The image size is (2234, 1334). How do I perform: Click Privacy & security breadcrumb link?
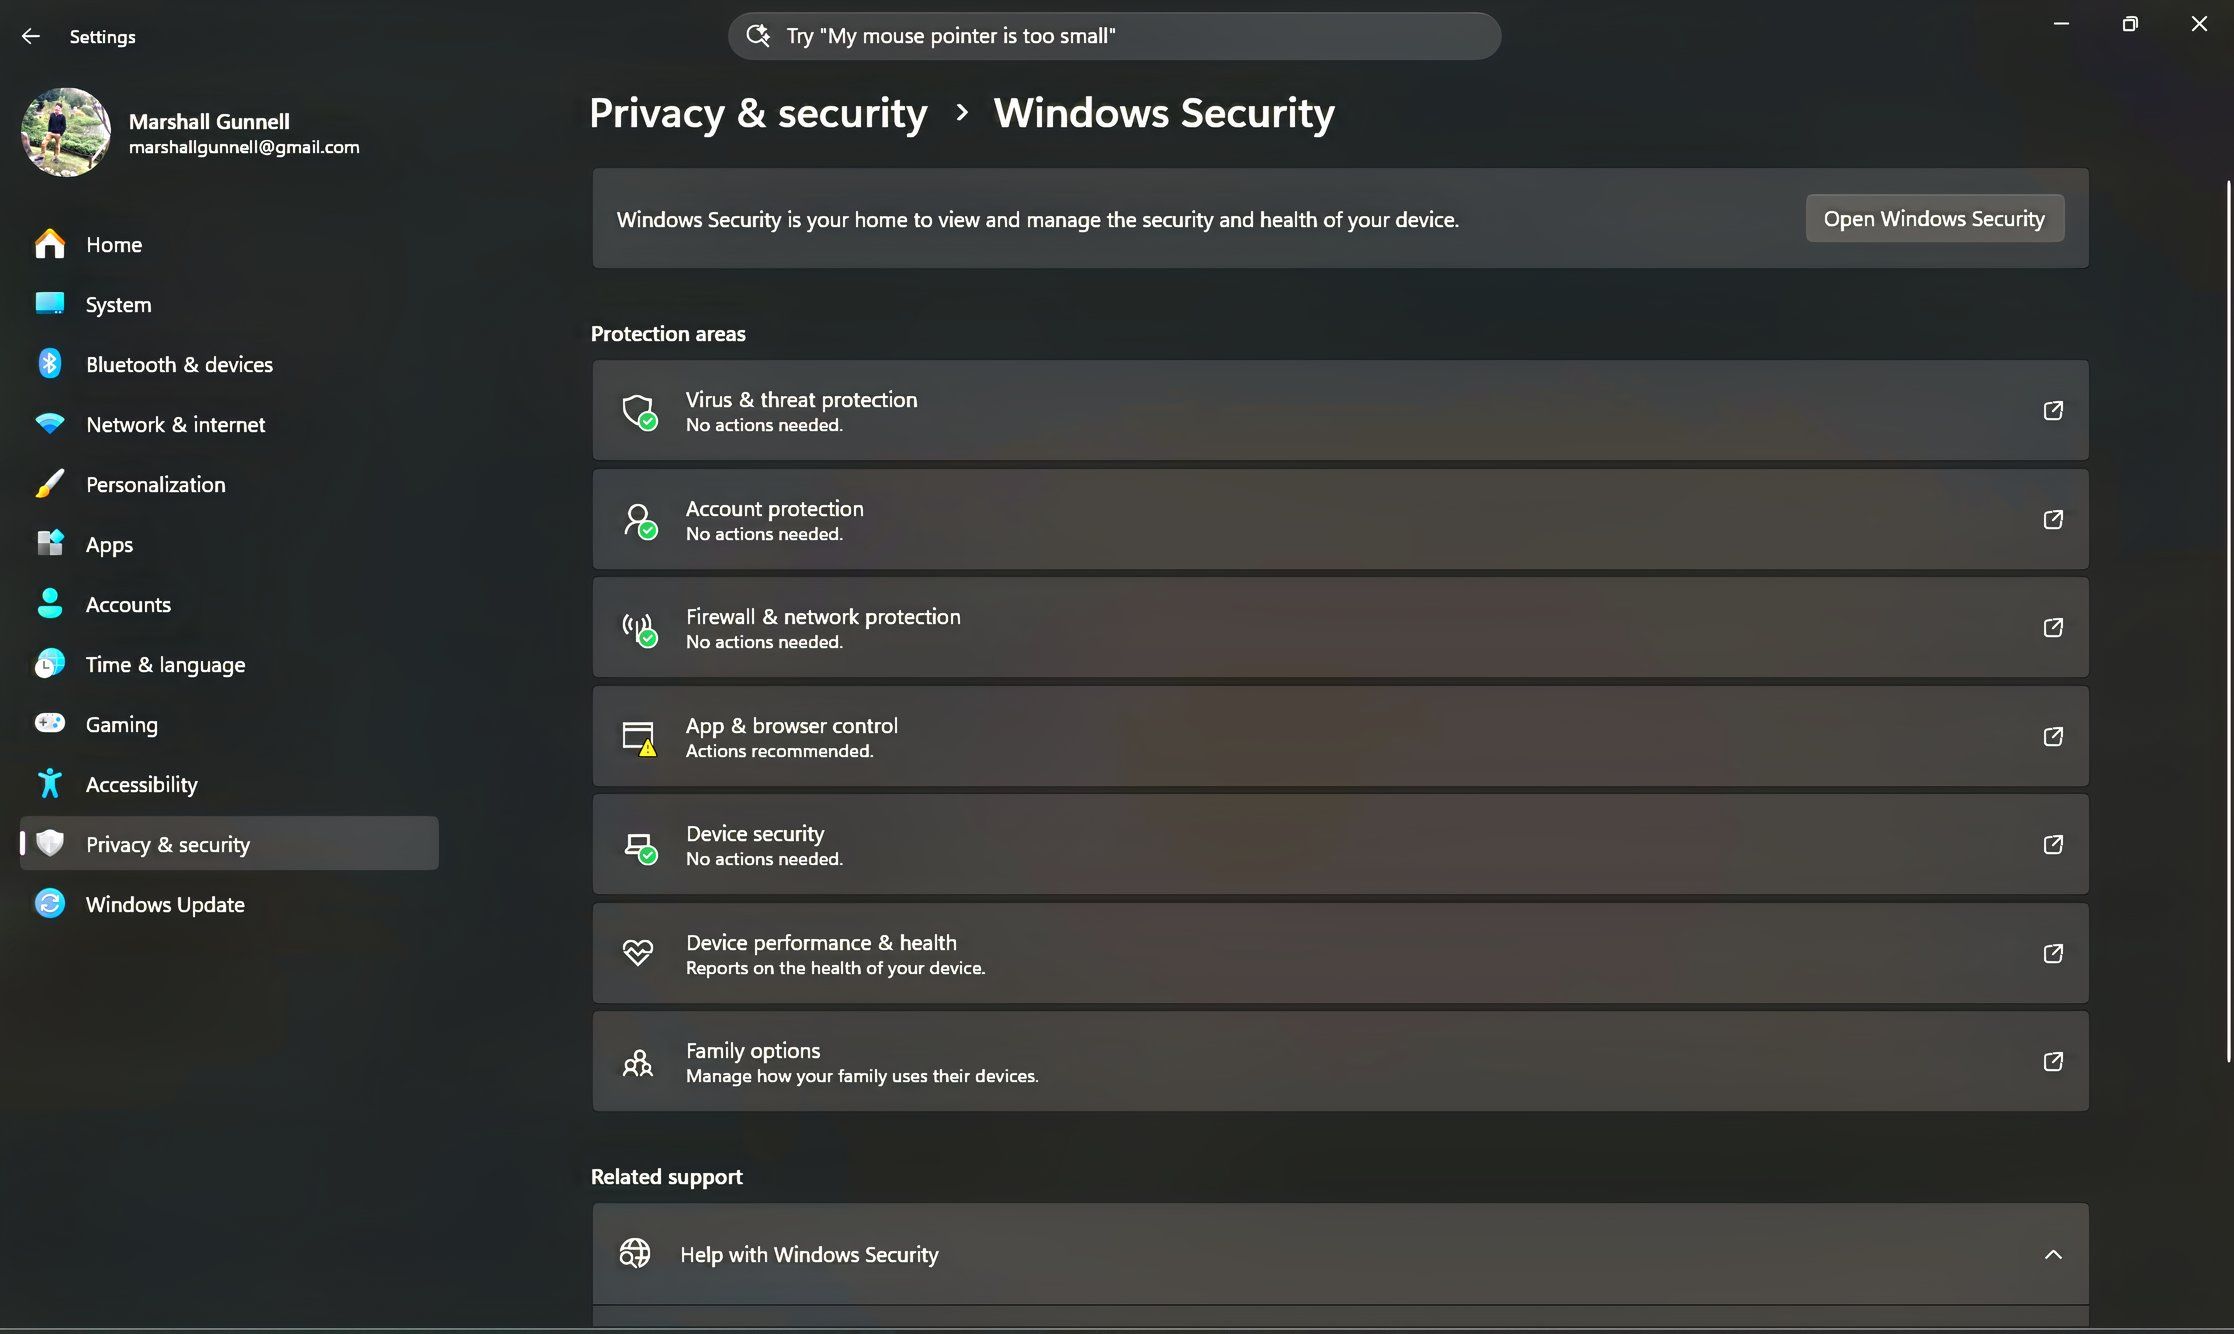click(758, 113)
